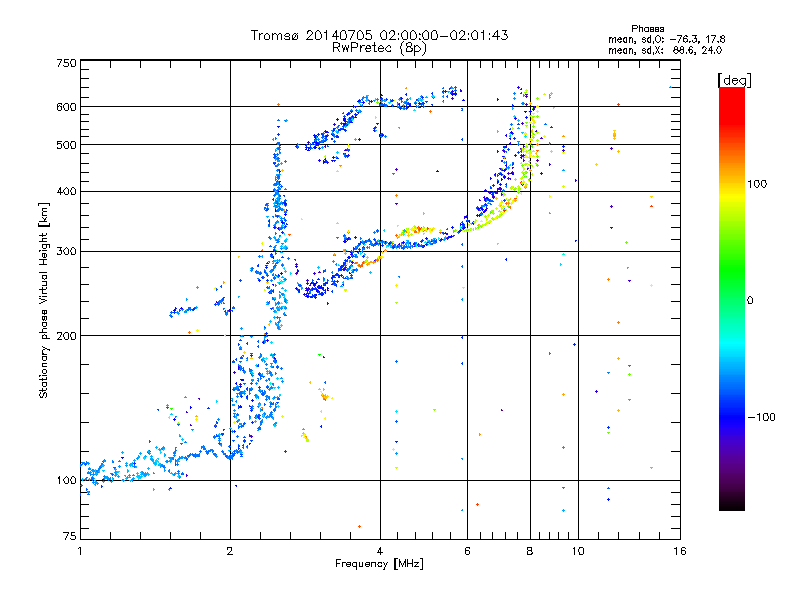
Task: Click the 'Phases' header label
Action: (647, 29)
